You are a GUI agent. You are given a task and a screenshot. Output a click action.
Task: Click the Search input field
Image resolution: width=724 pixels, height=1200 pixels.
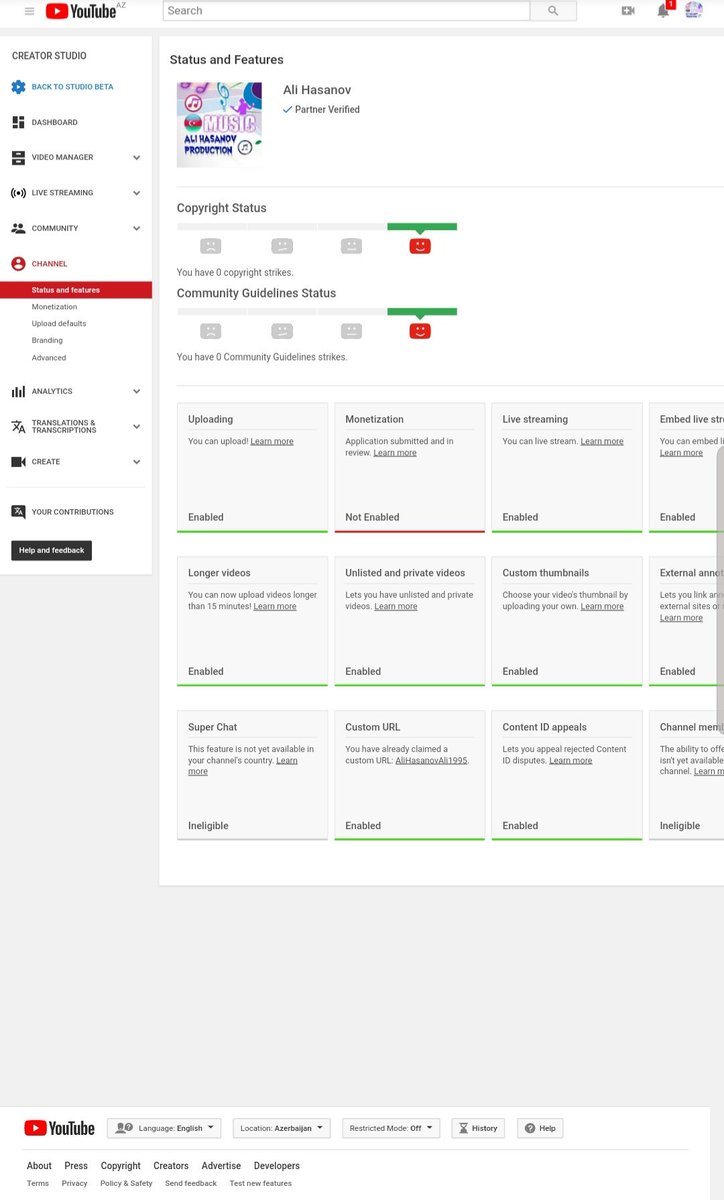pyautogui.click(x=346, y=11)
